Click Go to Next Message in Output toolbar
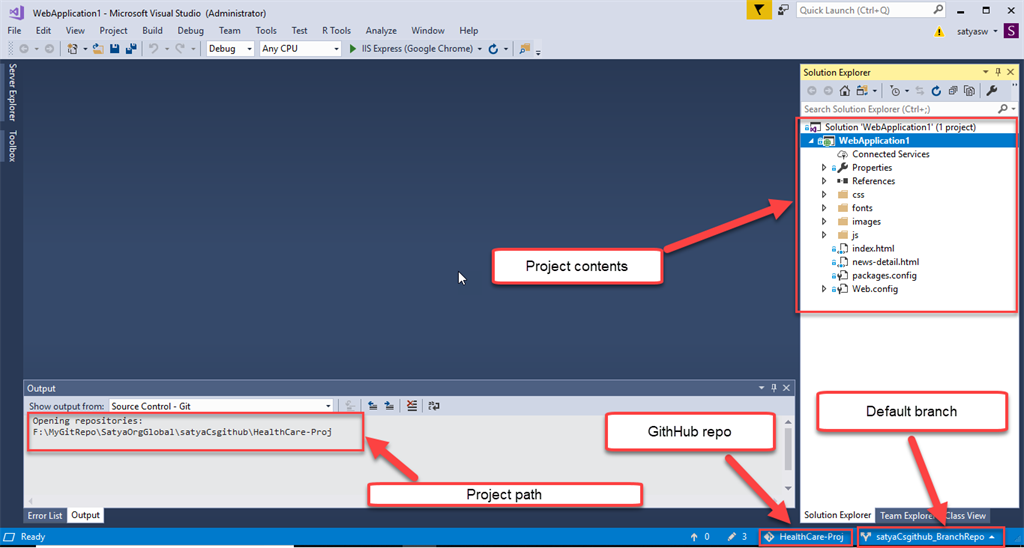 coord(389,406)
